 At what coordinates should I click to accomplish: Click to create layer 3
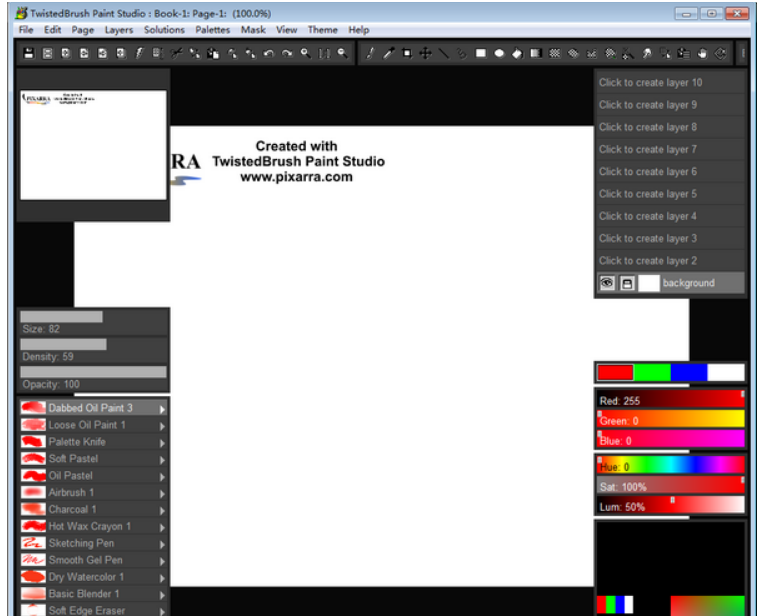tap(670, 239)
